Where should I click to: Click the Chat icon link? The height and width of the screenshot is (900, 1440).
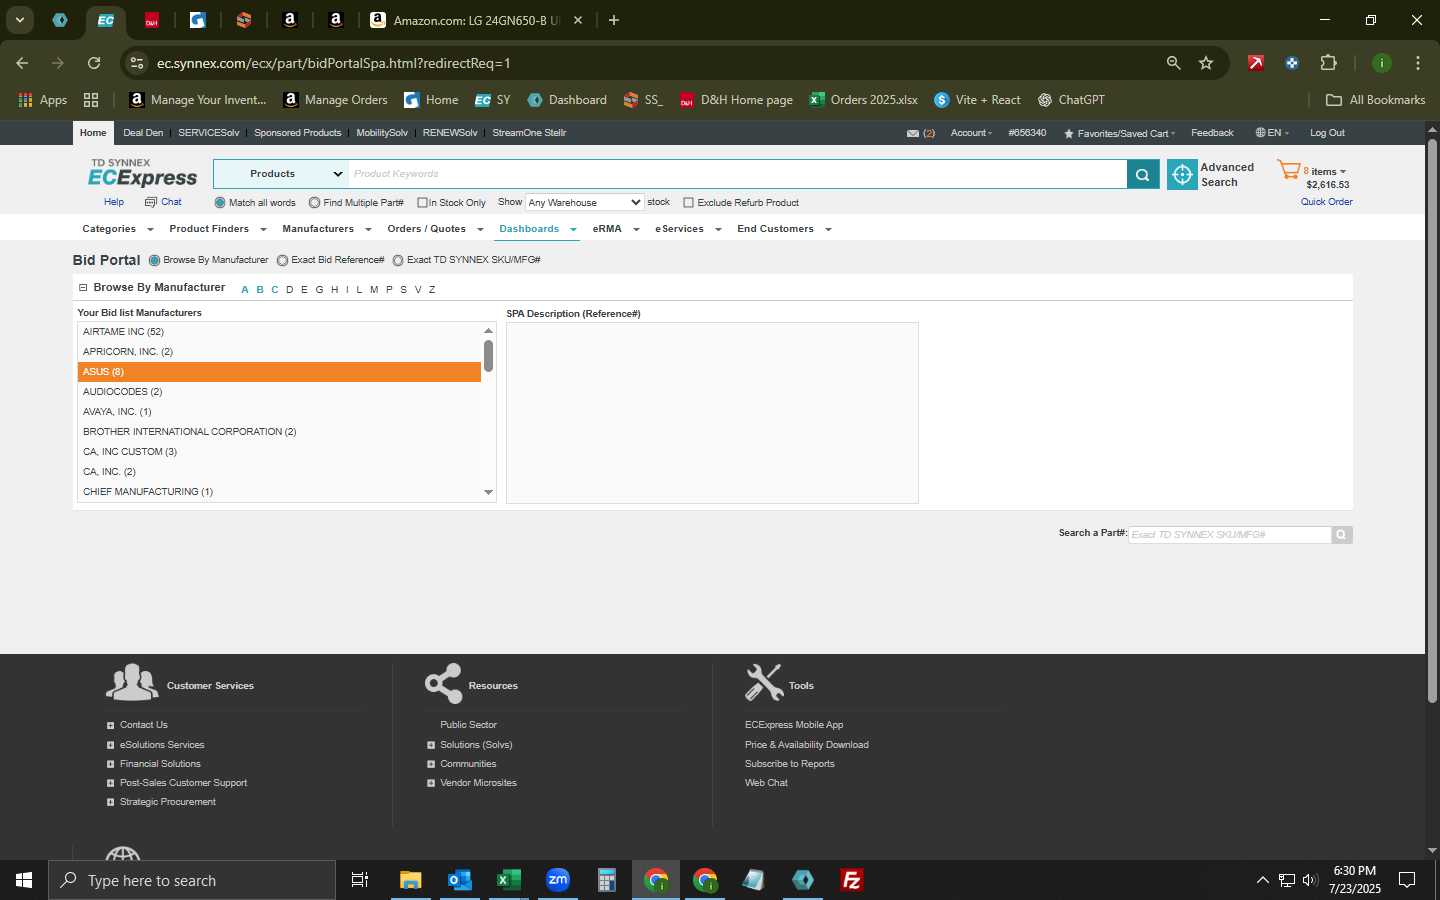click(x=163, y=202)
